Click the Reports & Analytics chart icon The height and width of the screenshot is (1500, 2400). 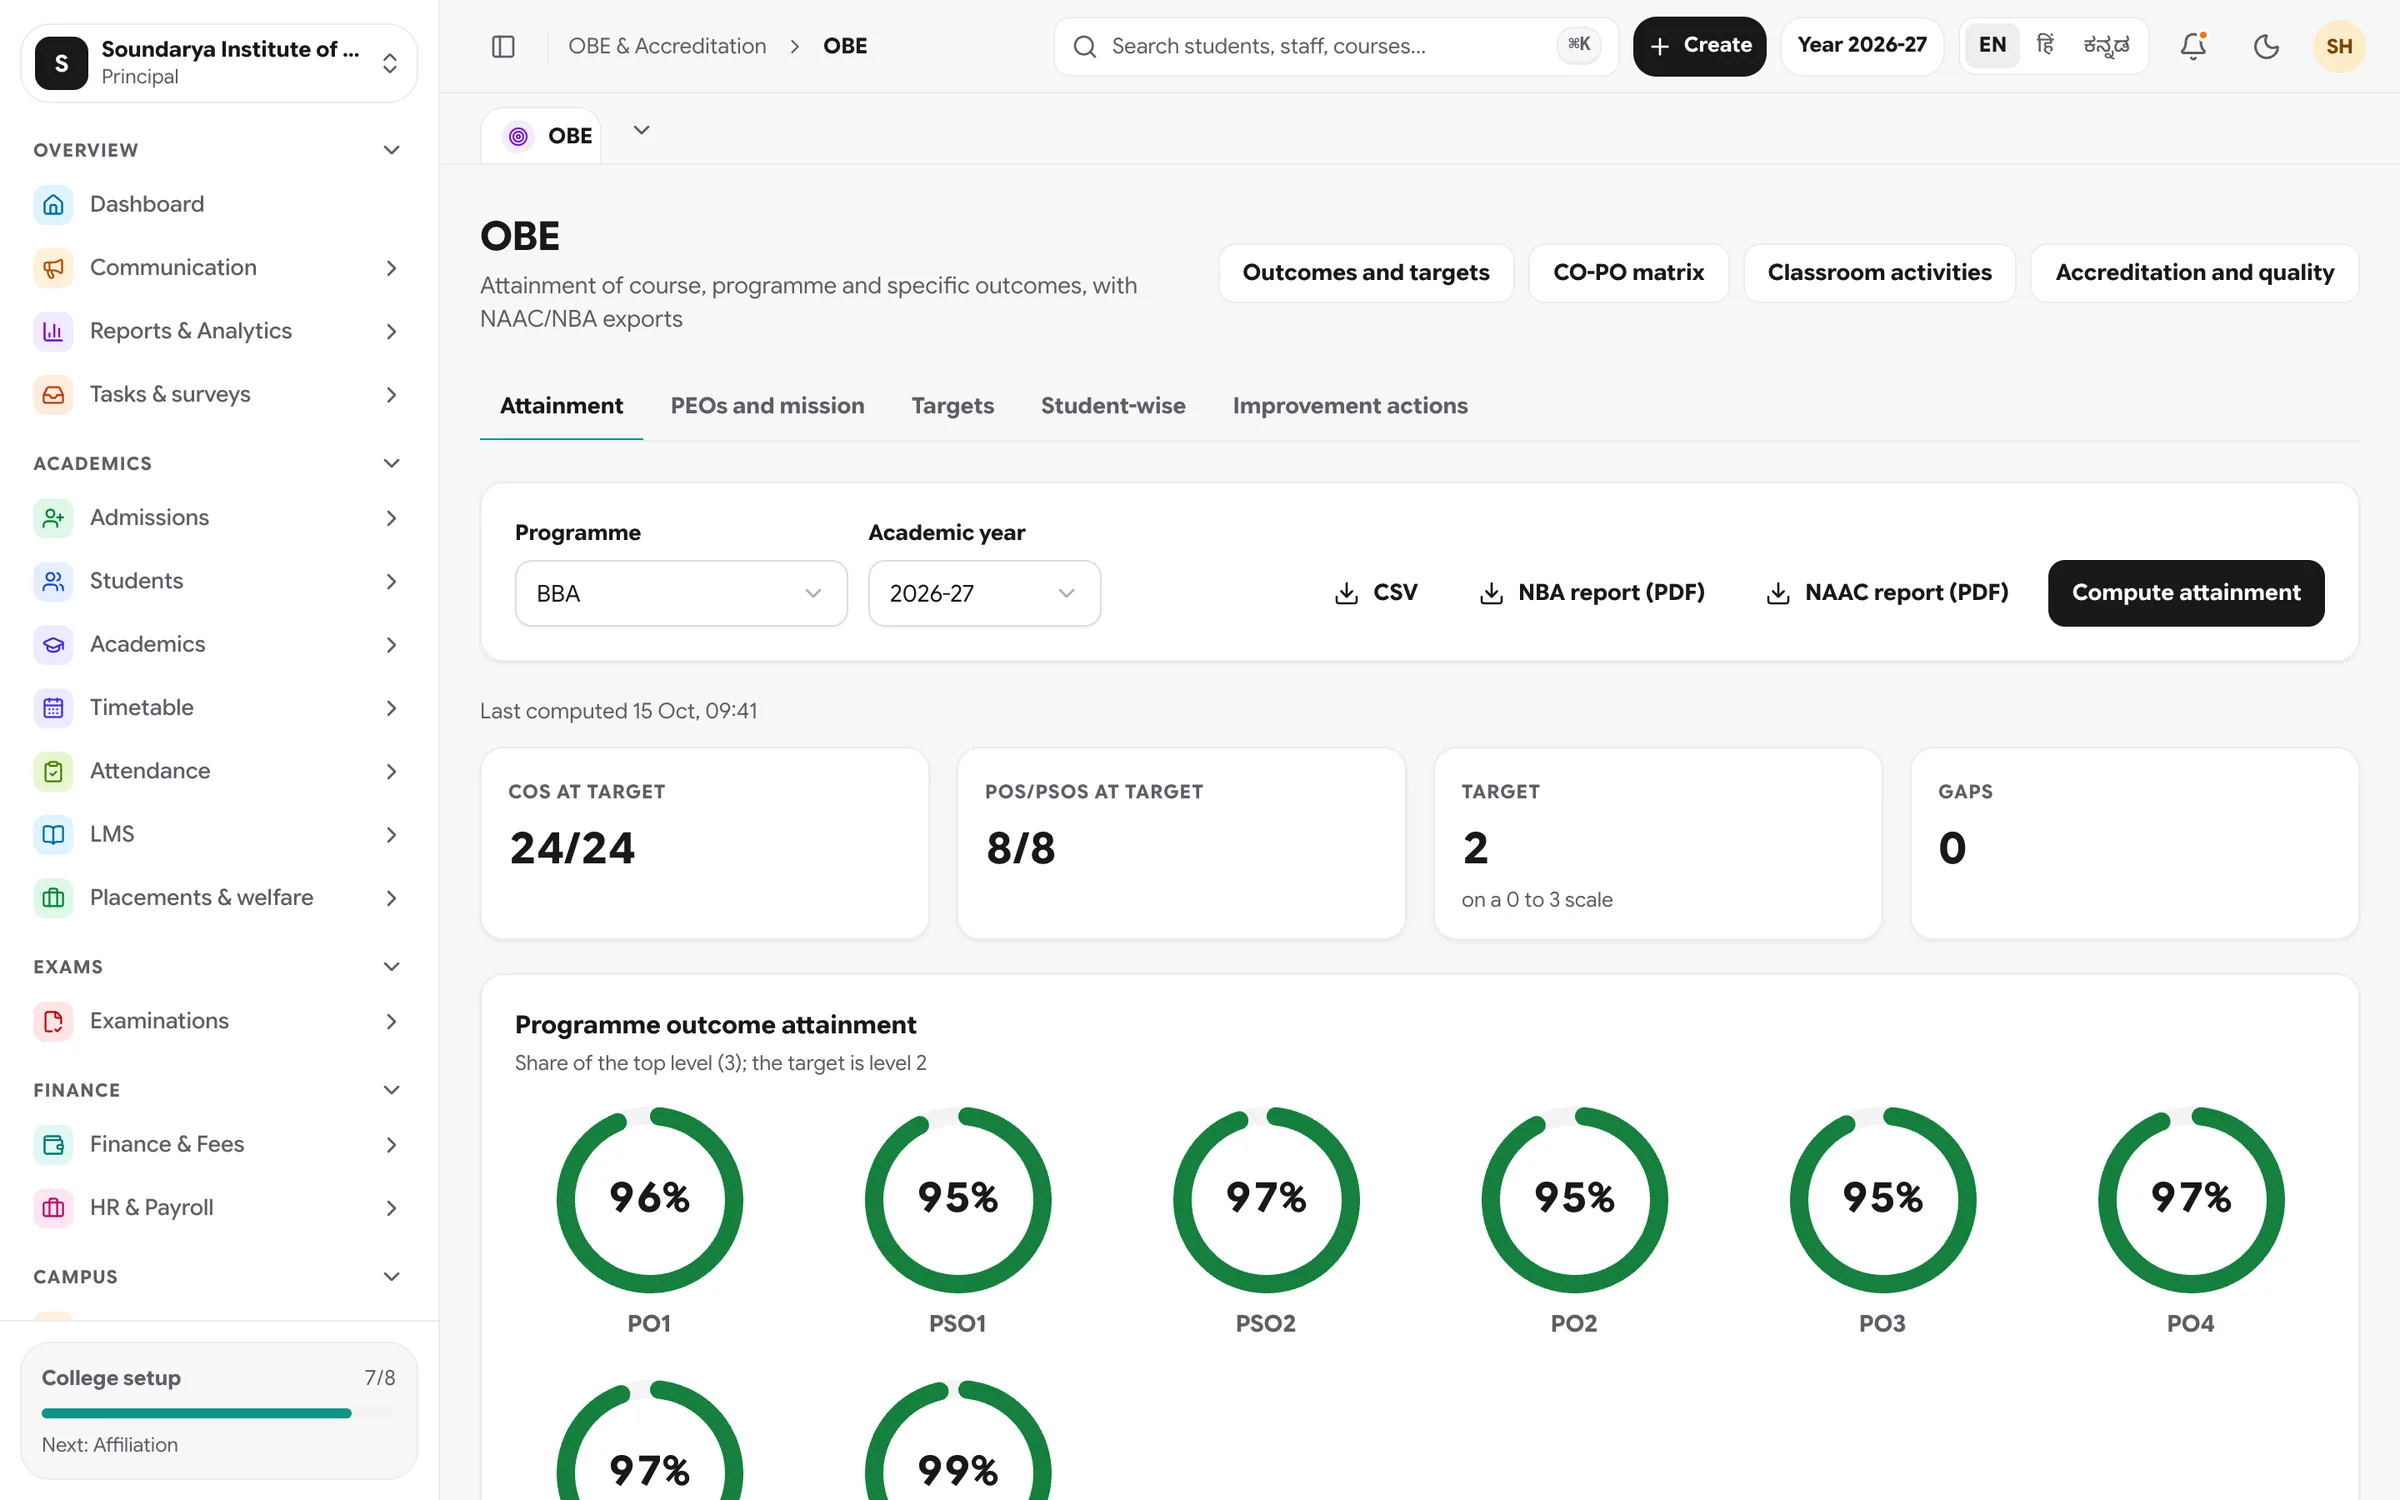tap(53, 331)
